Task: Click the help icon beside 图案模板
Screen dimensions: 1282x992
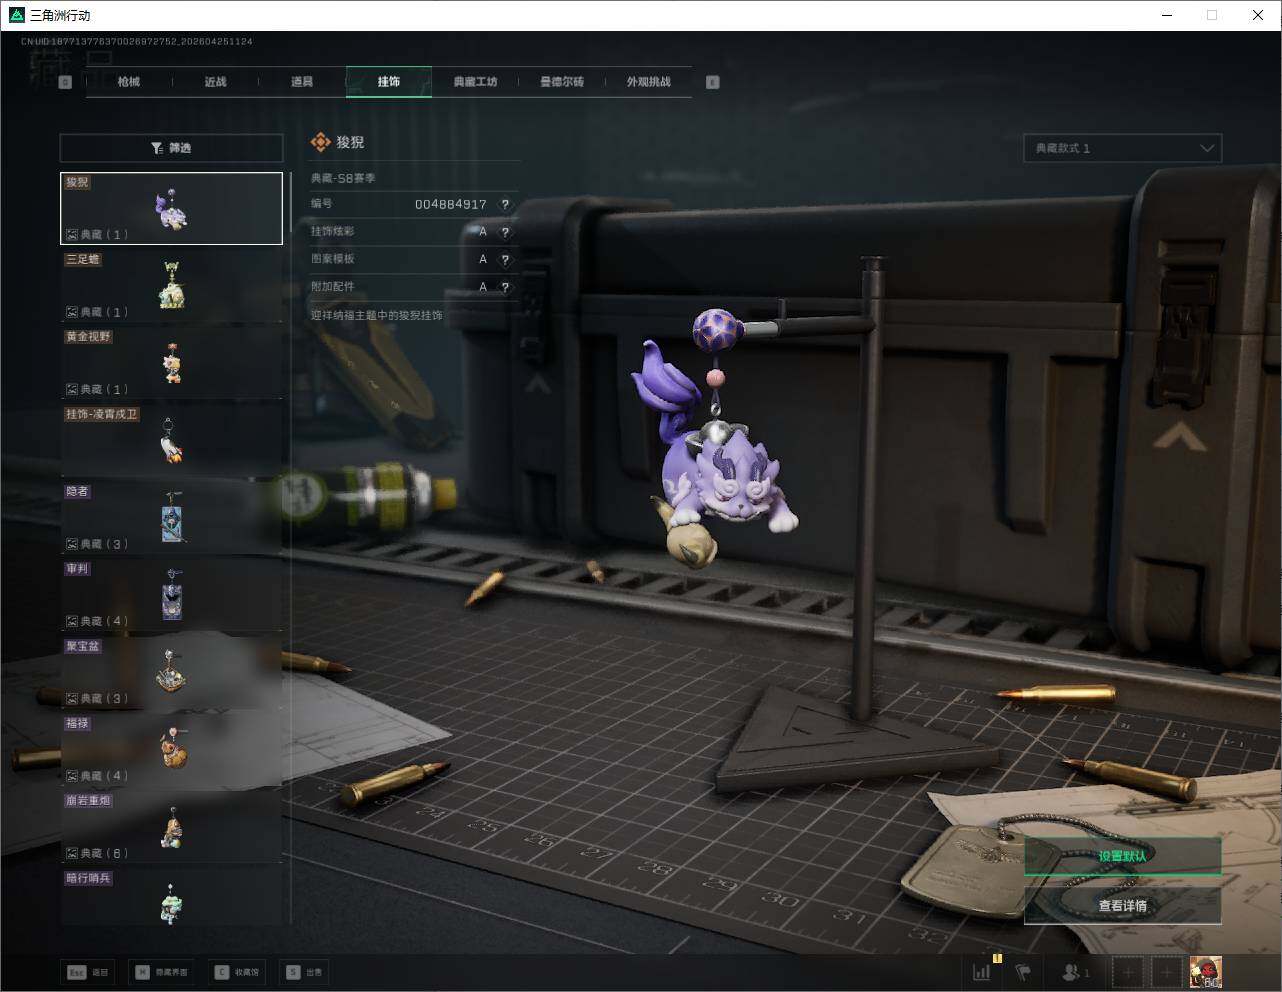Action: point(505,259)
